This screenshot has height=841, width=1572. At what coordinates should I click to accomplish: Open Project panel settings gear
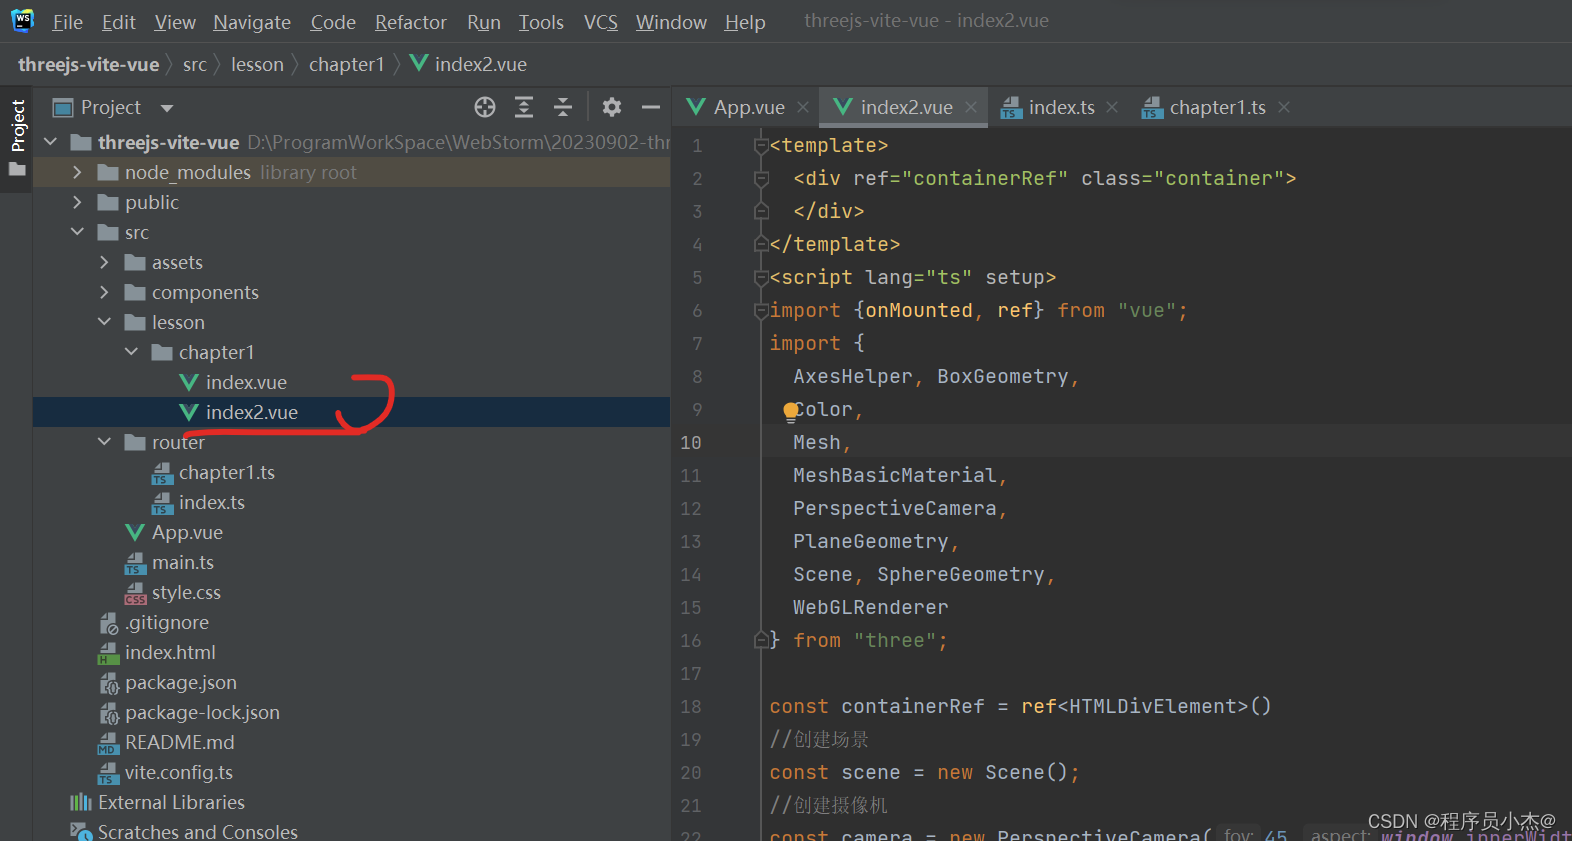click(x=612, y=107)
